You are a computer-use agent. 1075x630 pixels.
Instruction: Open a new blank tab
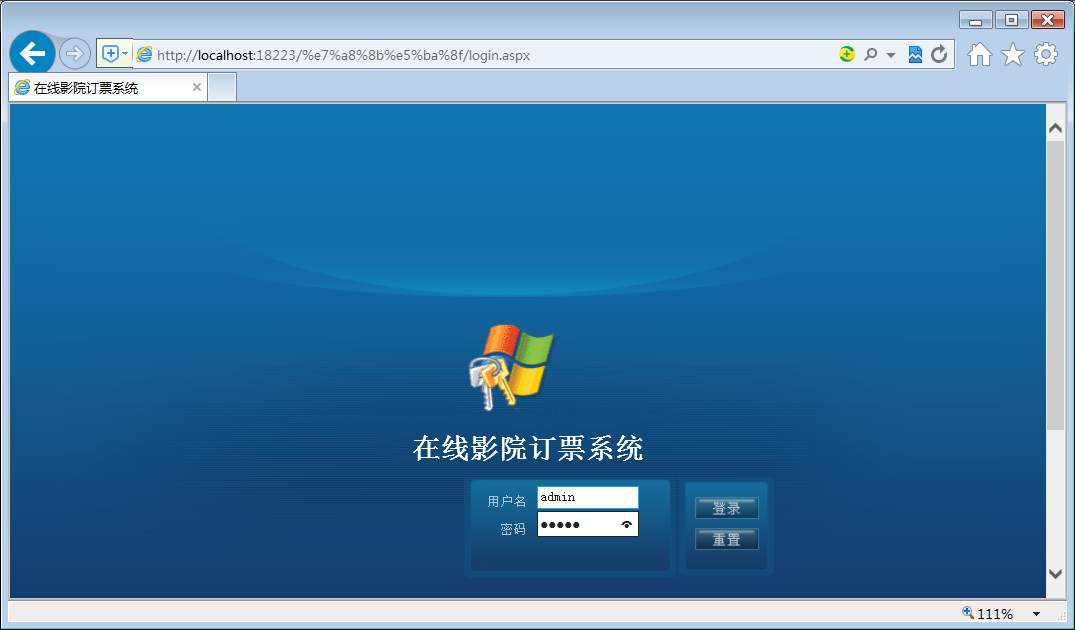(x=222, y=87)
